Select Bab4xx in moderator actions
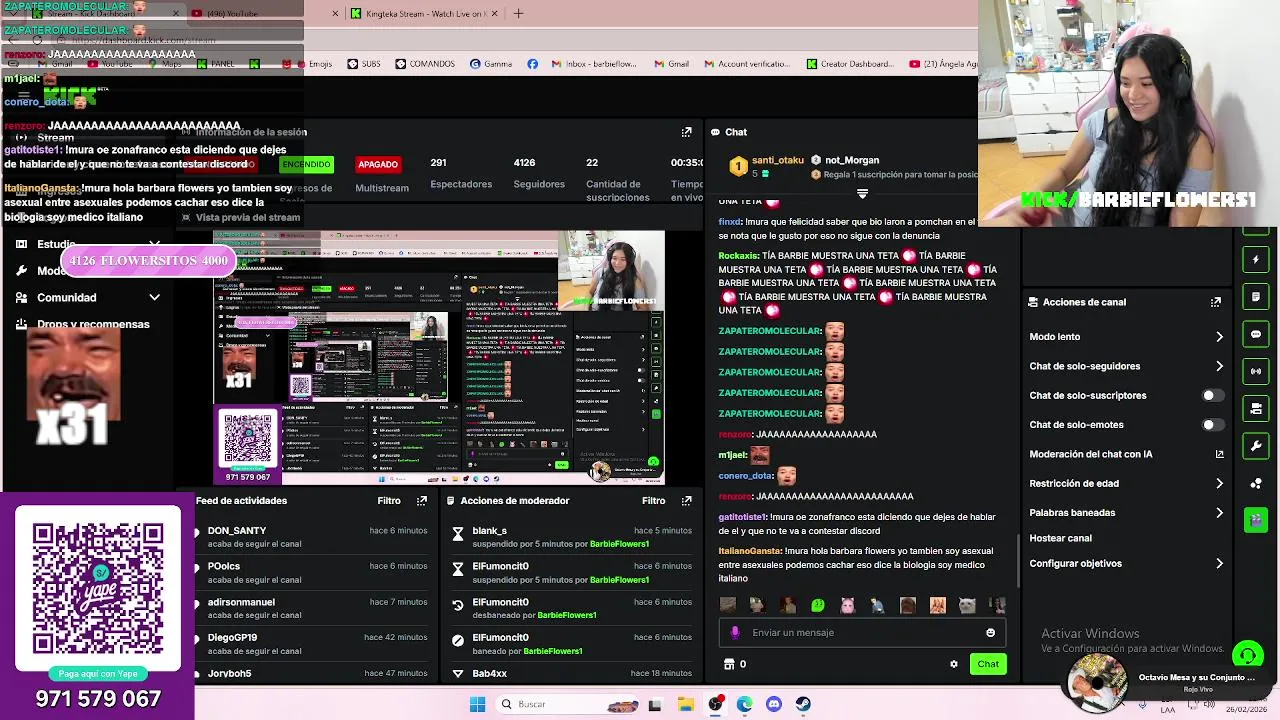The height and width of the screenshot is (720, 1280). coord(490,674)
